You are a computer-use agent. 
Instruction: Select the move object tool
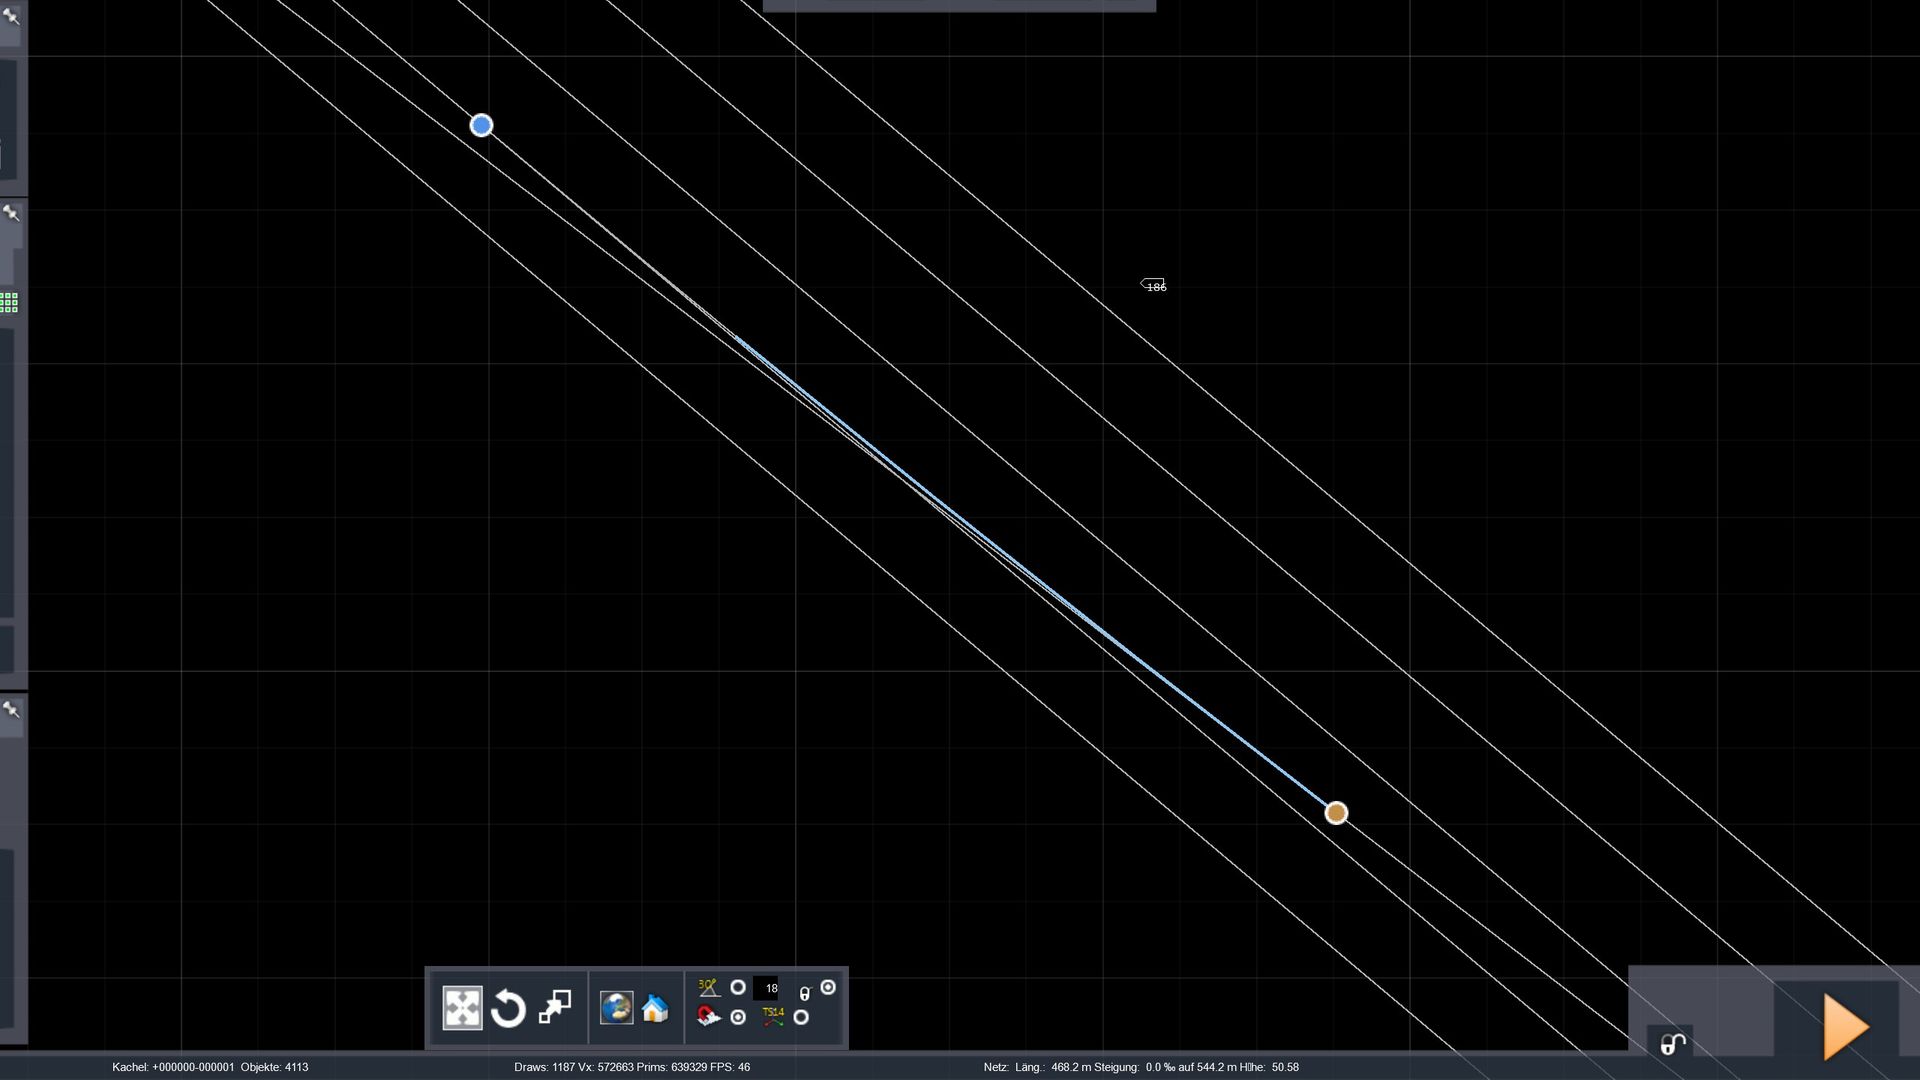(462, 1008)
